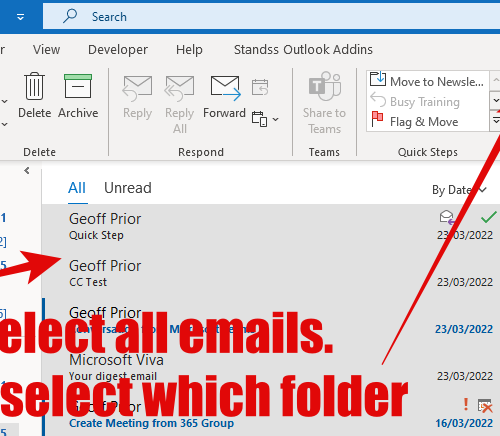This screenshot has width=500, height=436.
Task: Click the green checkmark on Quick Step email
Action: point(488,217)
